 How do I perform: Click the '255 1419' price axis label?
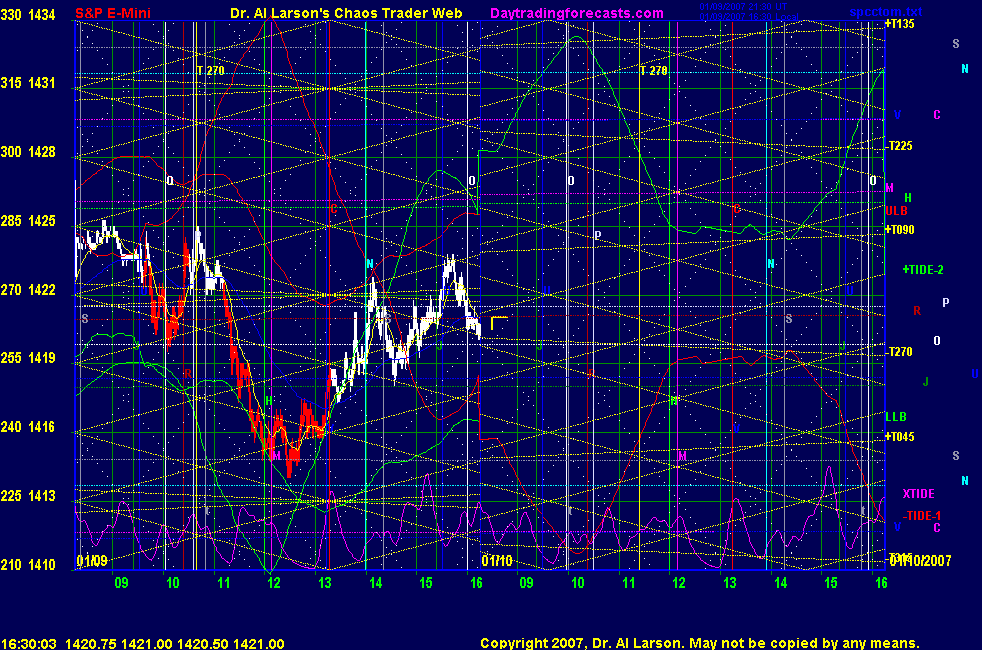pos(28,358)
